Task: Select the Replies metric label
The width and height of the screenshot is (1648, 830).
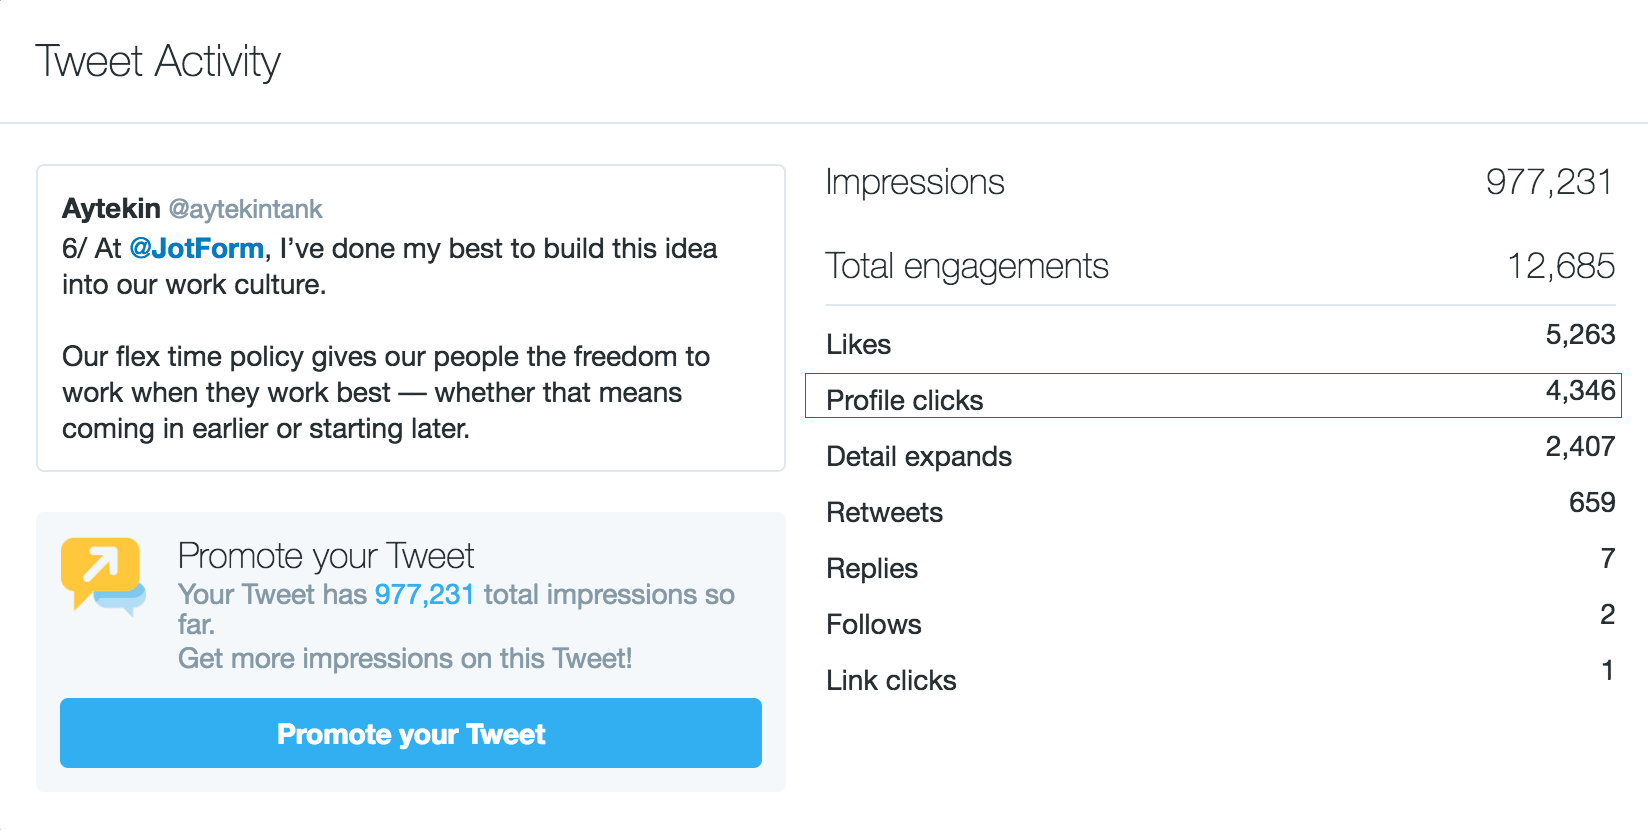Action: pyautogui.click(x=871, y=568)
